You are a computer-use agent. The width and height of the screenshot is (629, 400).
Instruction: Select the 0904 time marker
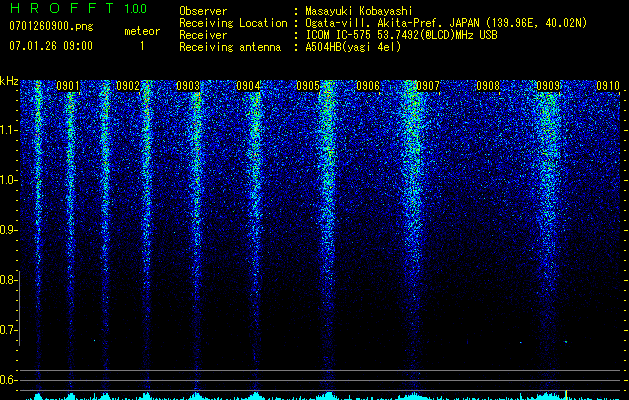point(248,87)
